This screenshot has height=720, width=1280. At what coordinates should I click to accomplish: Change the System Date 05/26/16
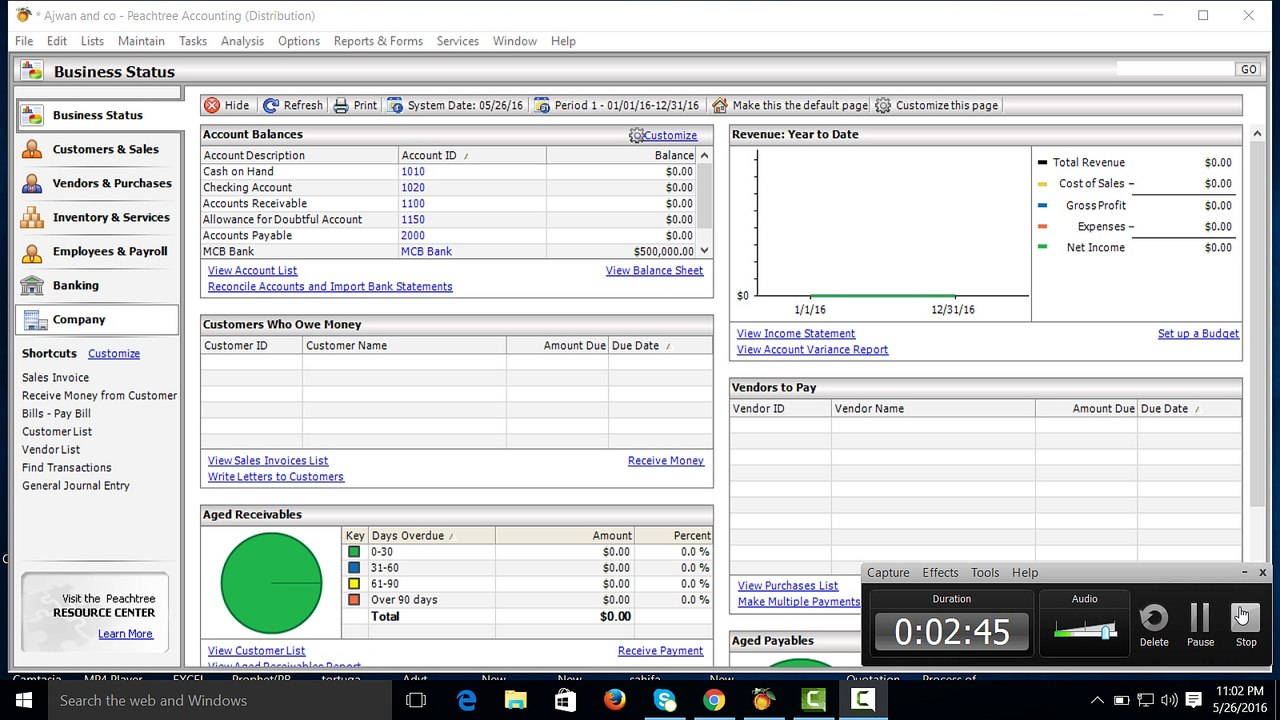pyautogui.click(x=456, y=105)
